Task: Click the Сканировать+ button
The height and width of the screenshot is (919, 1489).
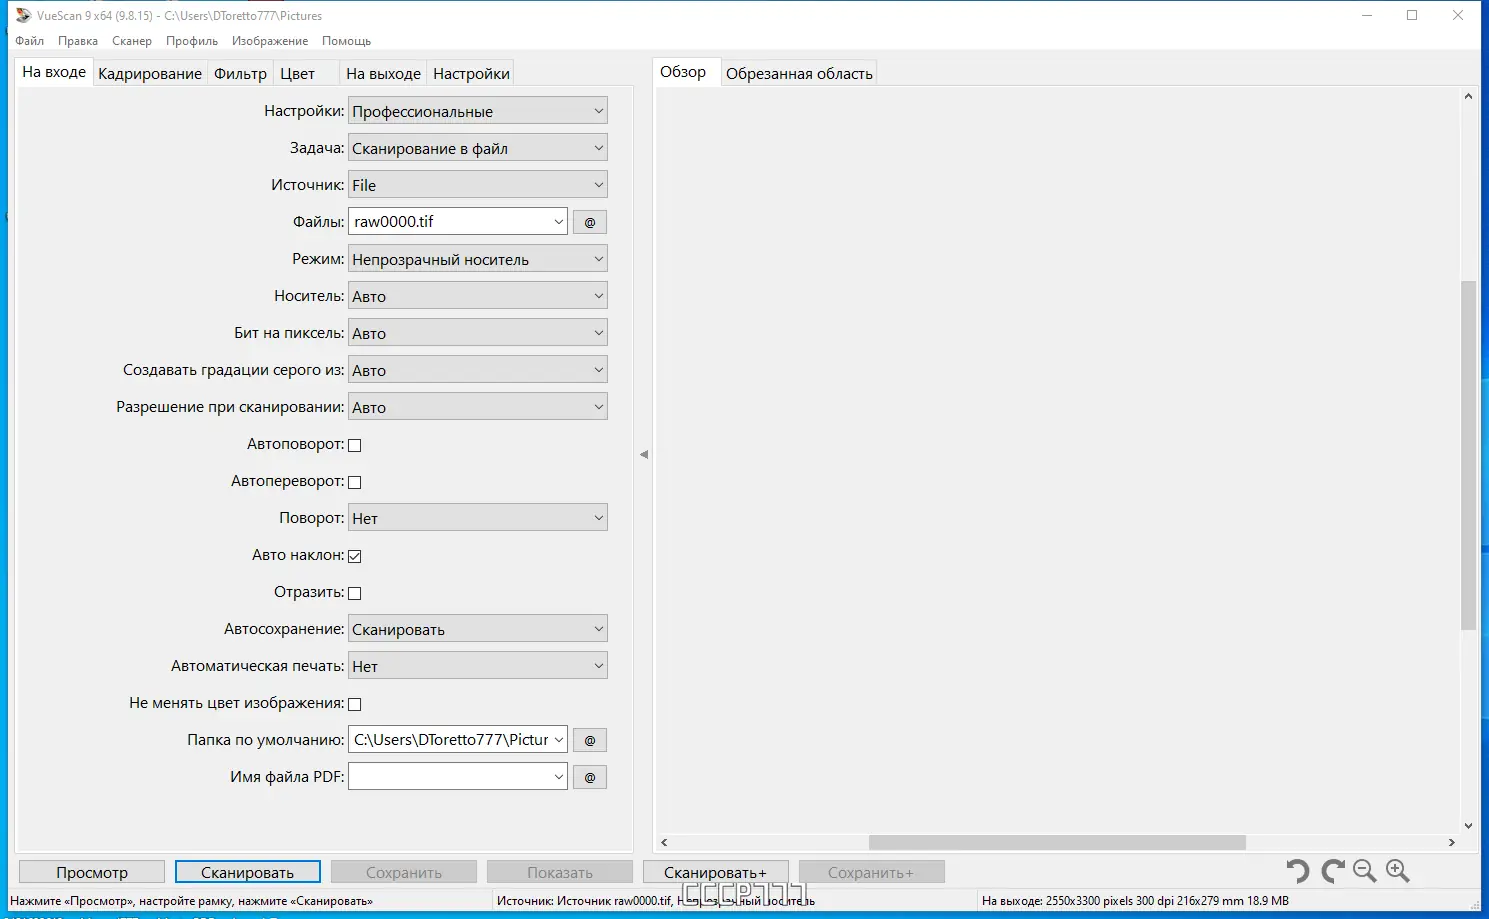Action: tap(716, 872)
